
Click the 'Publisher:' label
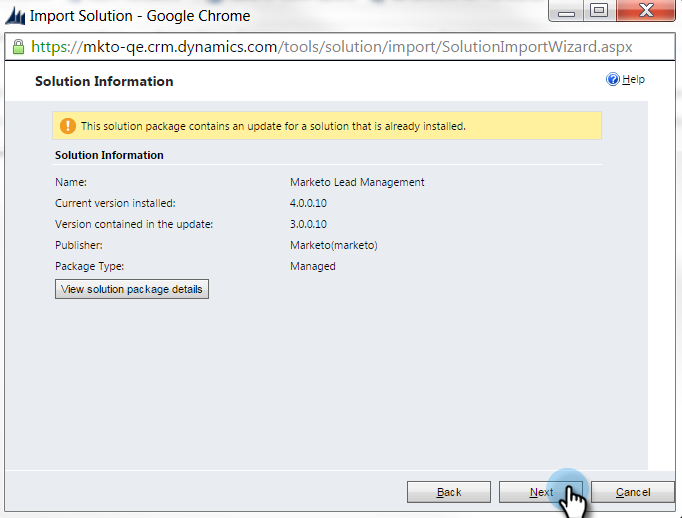click(79, 245)
